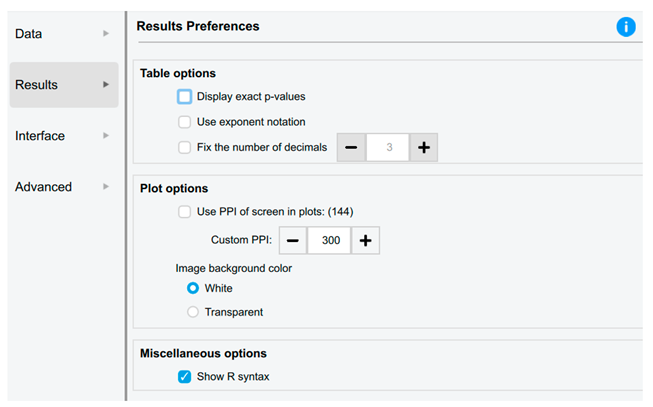Image resolution: width=653 pixels, height=407 pixels.
Task: Select Transparent background radio button
Action: (x=193, y=312)
